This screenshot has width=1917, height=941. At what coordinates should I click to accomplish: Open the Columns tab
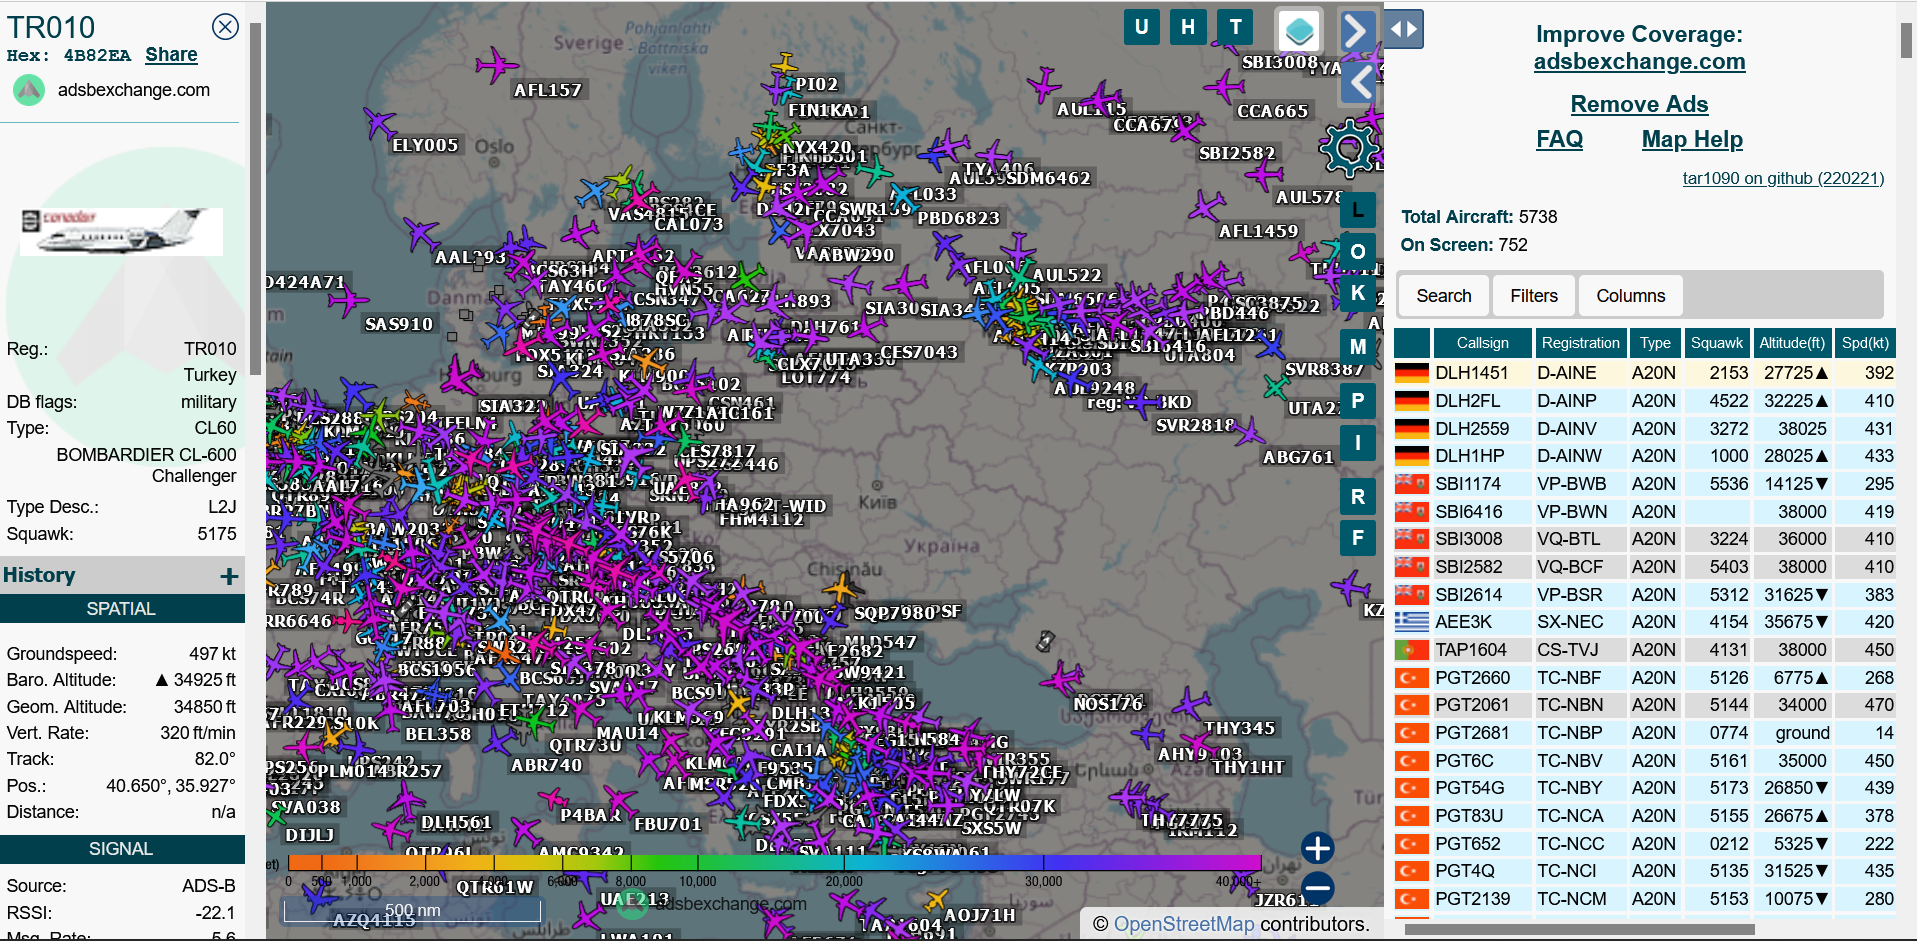coord(1630,296)
